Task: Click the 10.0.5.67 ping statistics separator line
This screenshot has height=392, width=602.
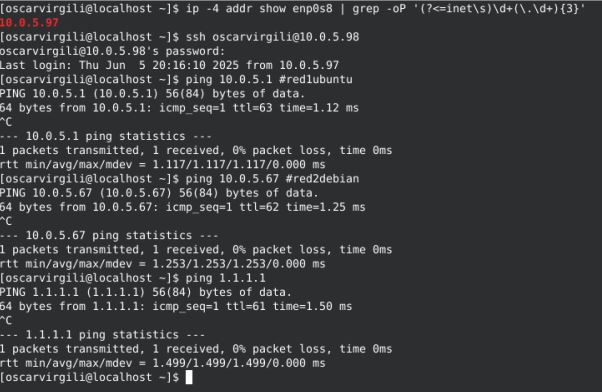Action: coord(109,235)
